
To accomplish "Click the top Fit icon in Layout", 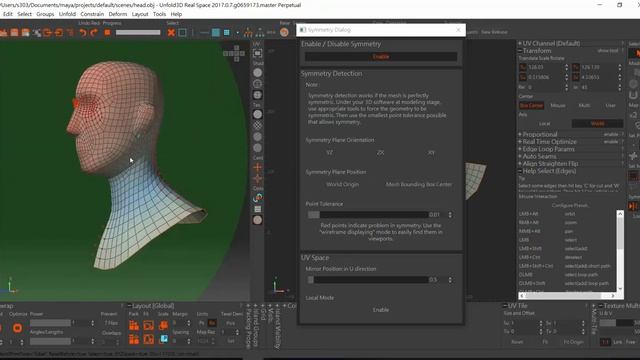I will click(149, 325).
